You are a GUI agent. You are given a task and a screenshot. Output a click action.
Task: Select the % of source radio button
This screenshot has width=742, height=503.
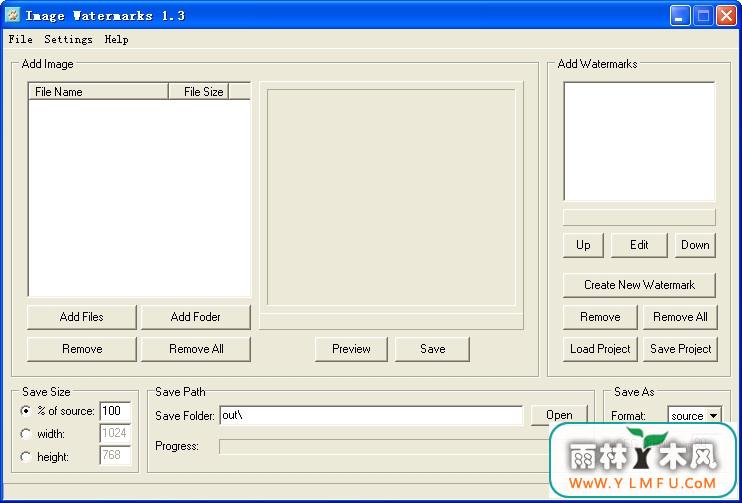click(26, 411)
